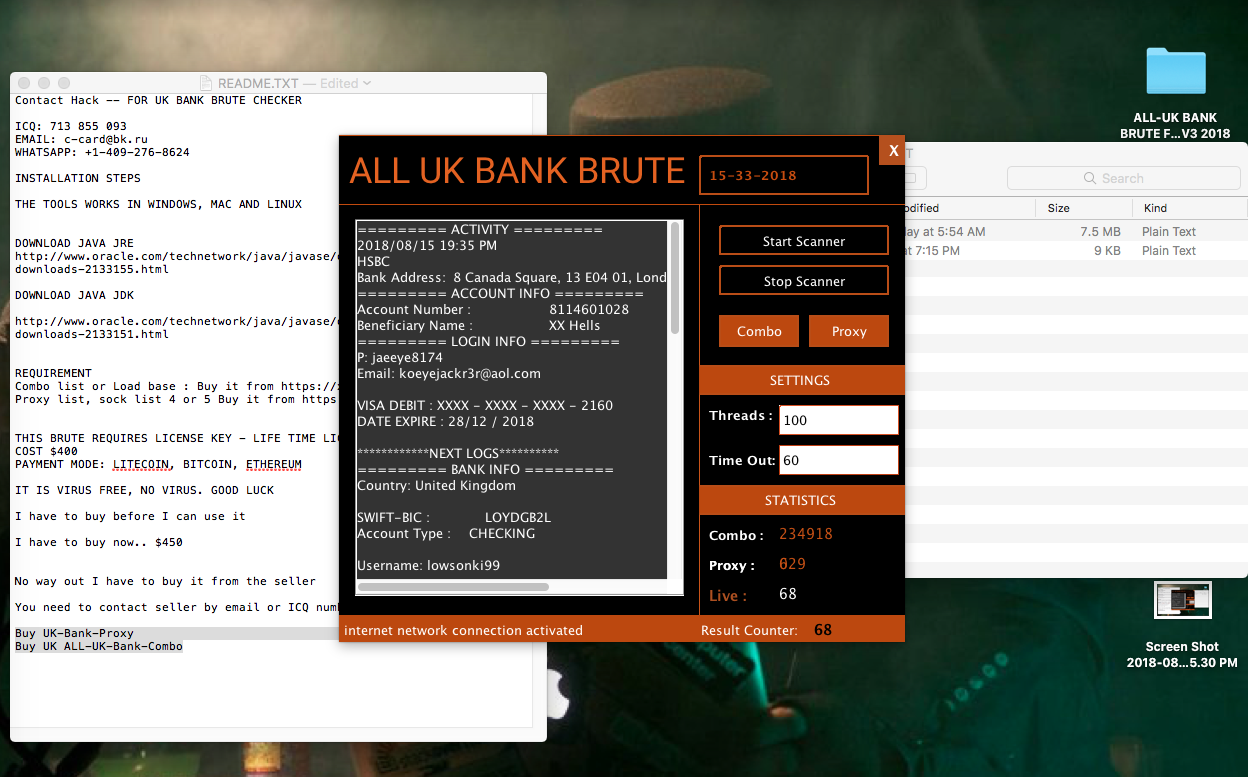Click the Combo count value 234918
1248x777 pixels.
click(x=806, y=534)
